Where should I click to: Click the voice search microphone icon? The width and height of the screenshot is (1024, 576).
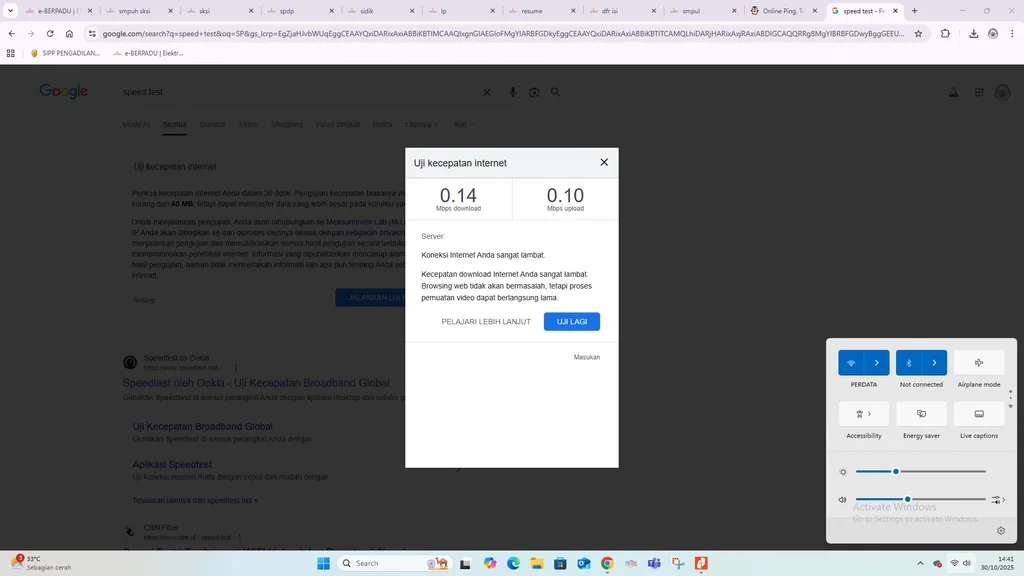point(513,92)
